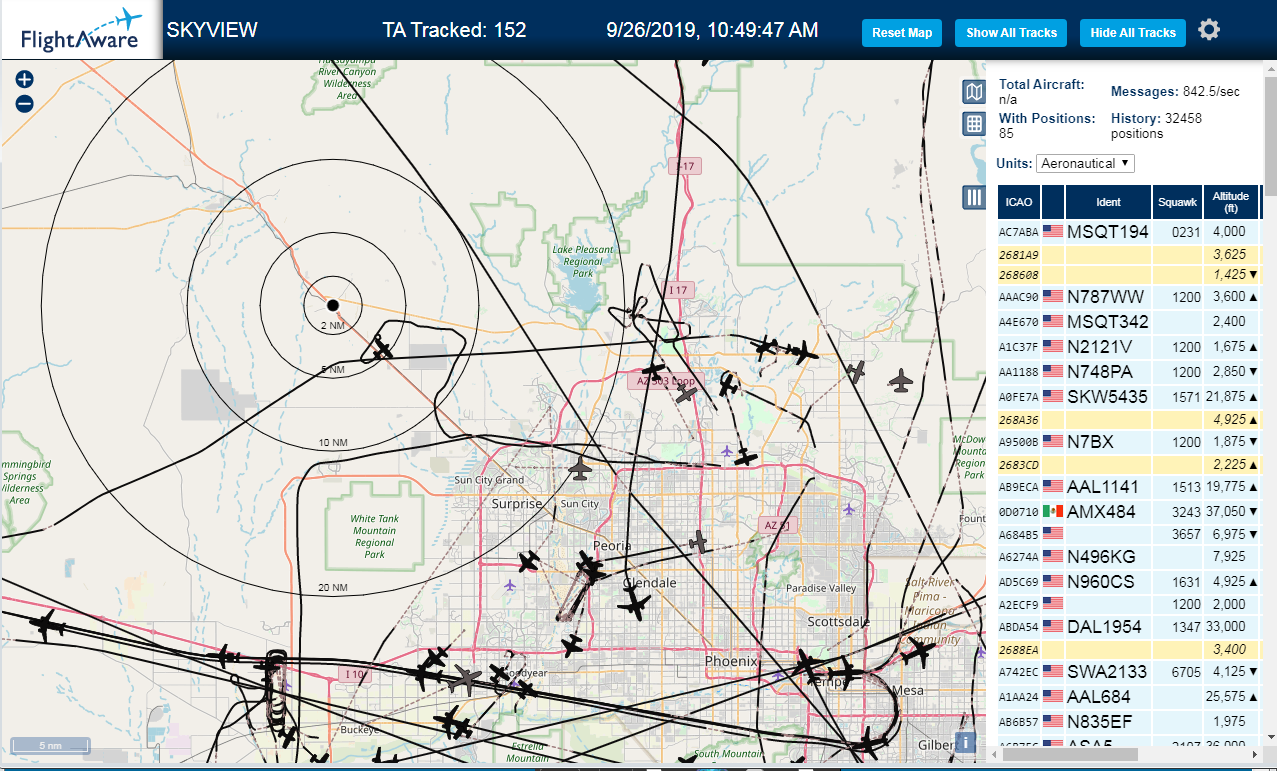Screen dimensions: 1277x771
Task: Sort table by Squawk column
Action: 1177,202
